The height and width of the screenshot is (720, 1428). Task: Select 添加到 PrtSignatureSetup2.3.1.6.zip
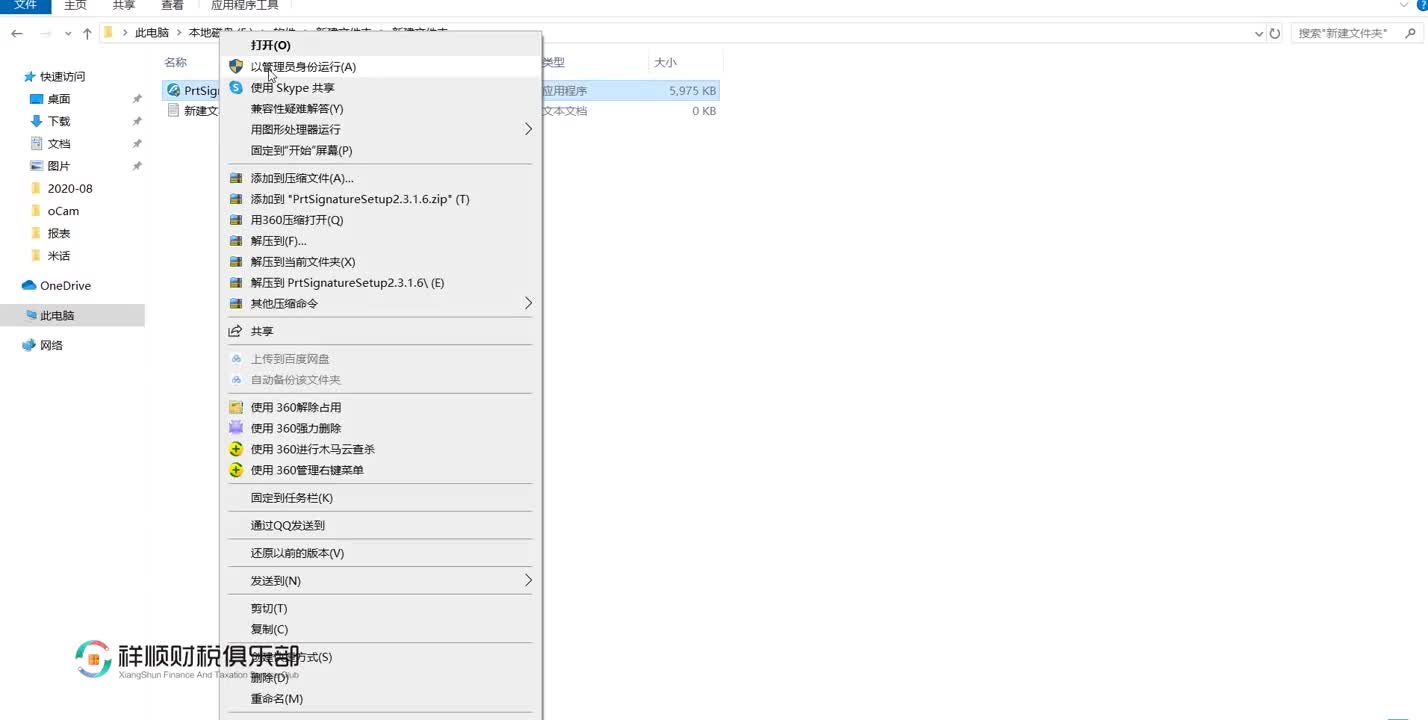pos(360,199)
